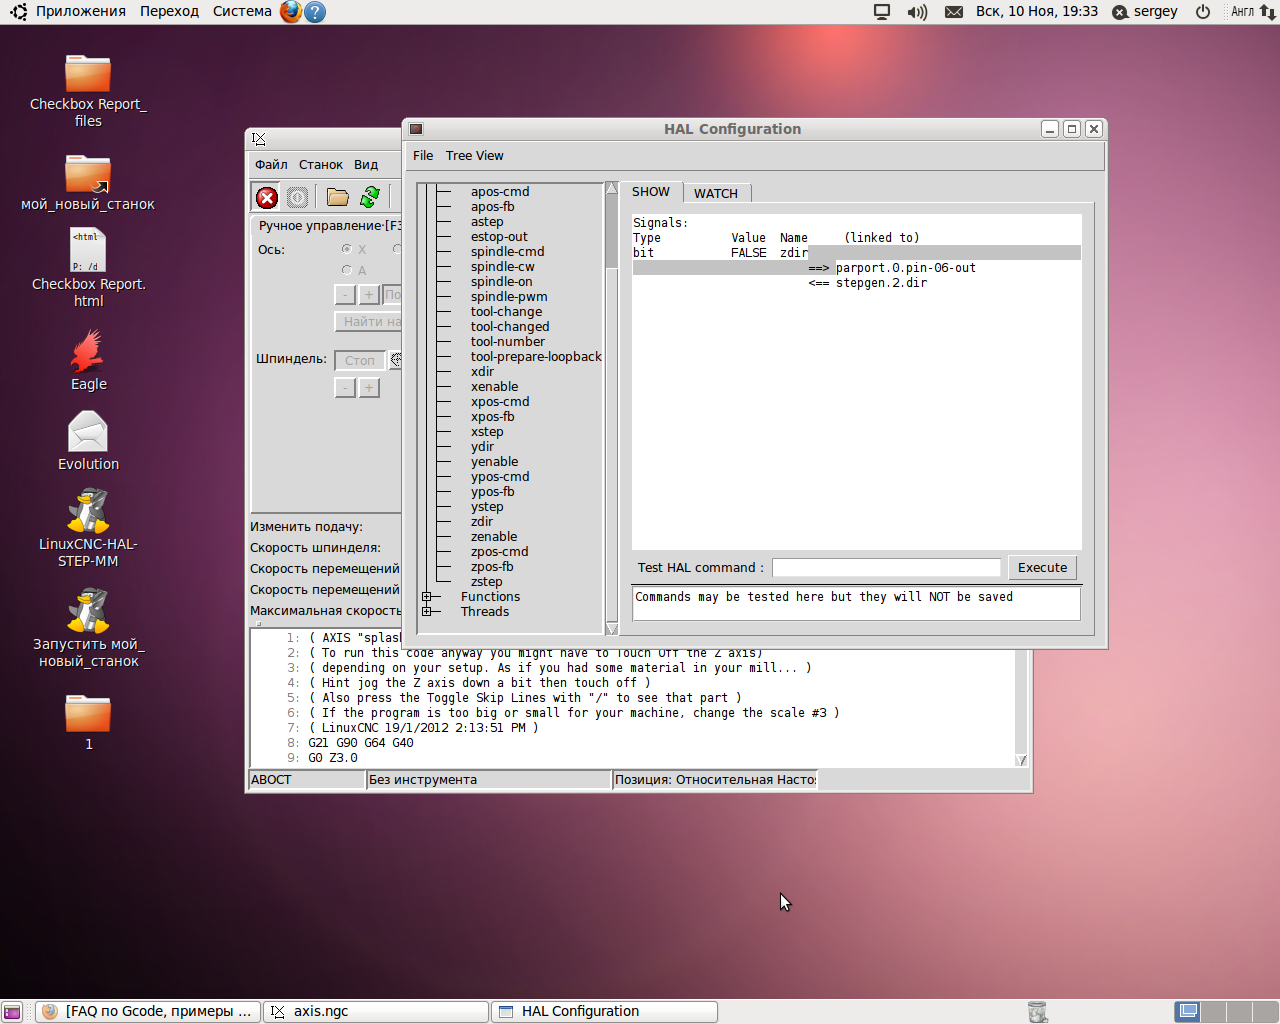Select ypos-cmd signal in the tree
Screen dimensions: 1280x1024
(x=500, y=477)
